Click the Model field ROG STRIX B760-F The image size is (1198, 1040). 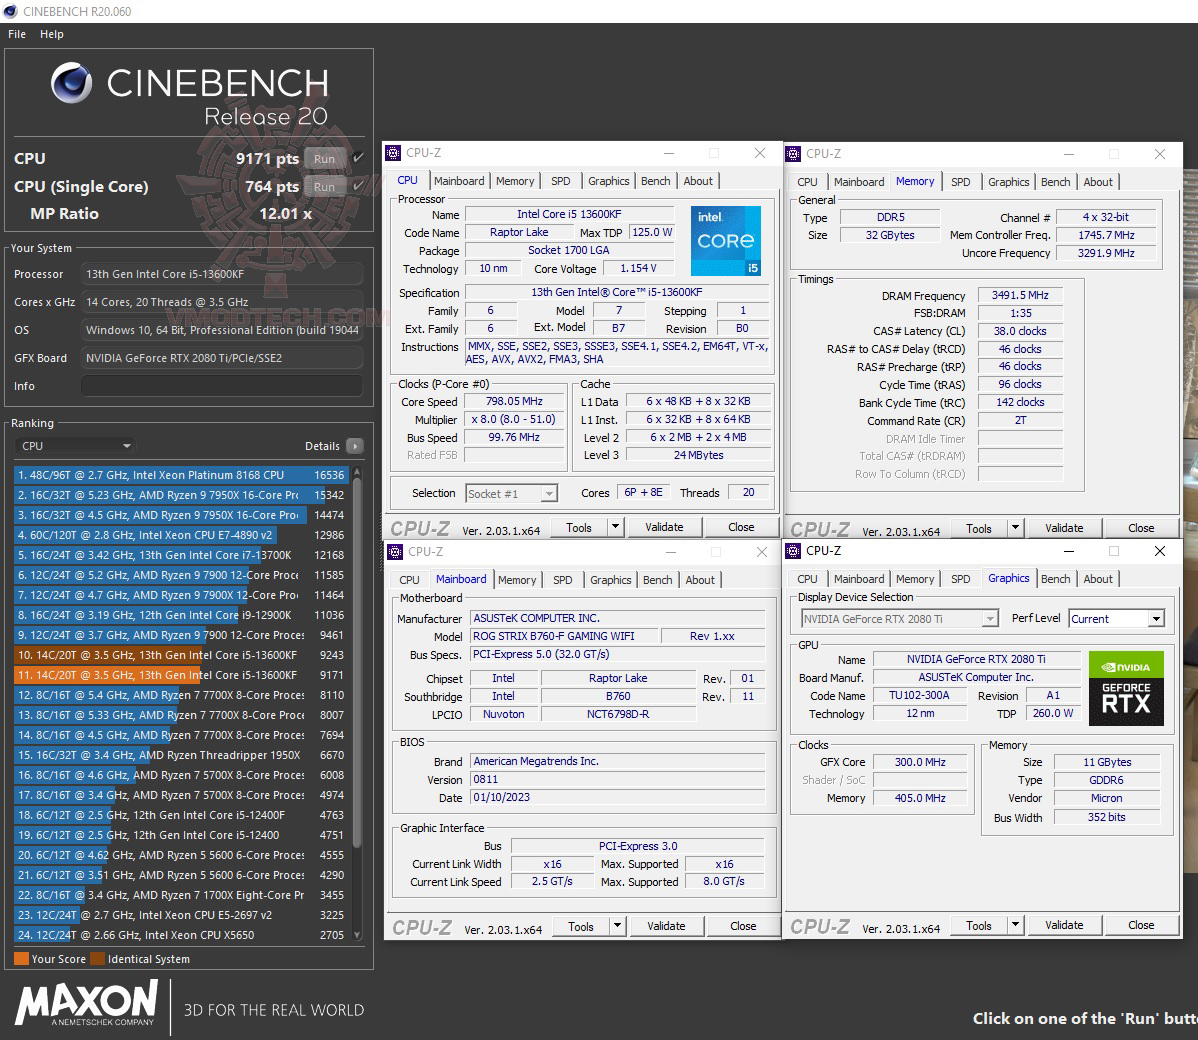(x=563, y=637)
